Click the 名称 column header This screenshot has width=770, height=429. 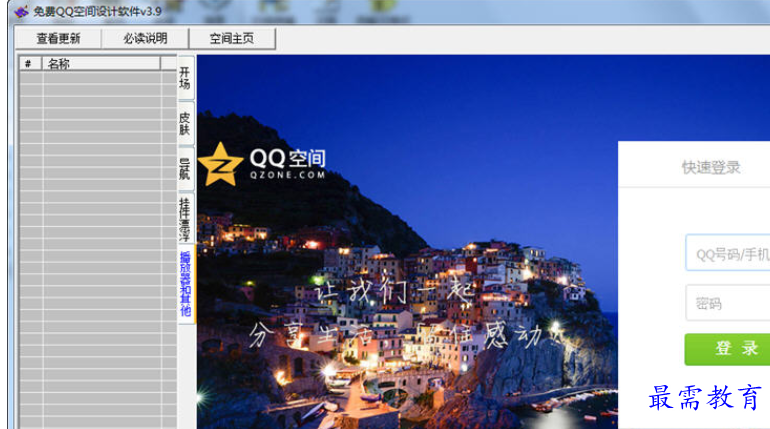[x=101, y=64]
